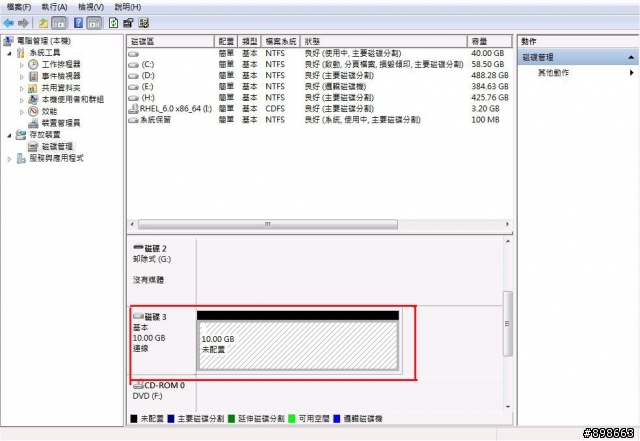Click the 磁碟 2 卸除式 (G:) label

[152, 254]
